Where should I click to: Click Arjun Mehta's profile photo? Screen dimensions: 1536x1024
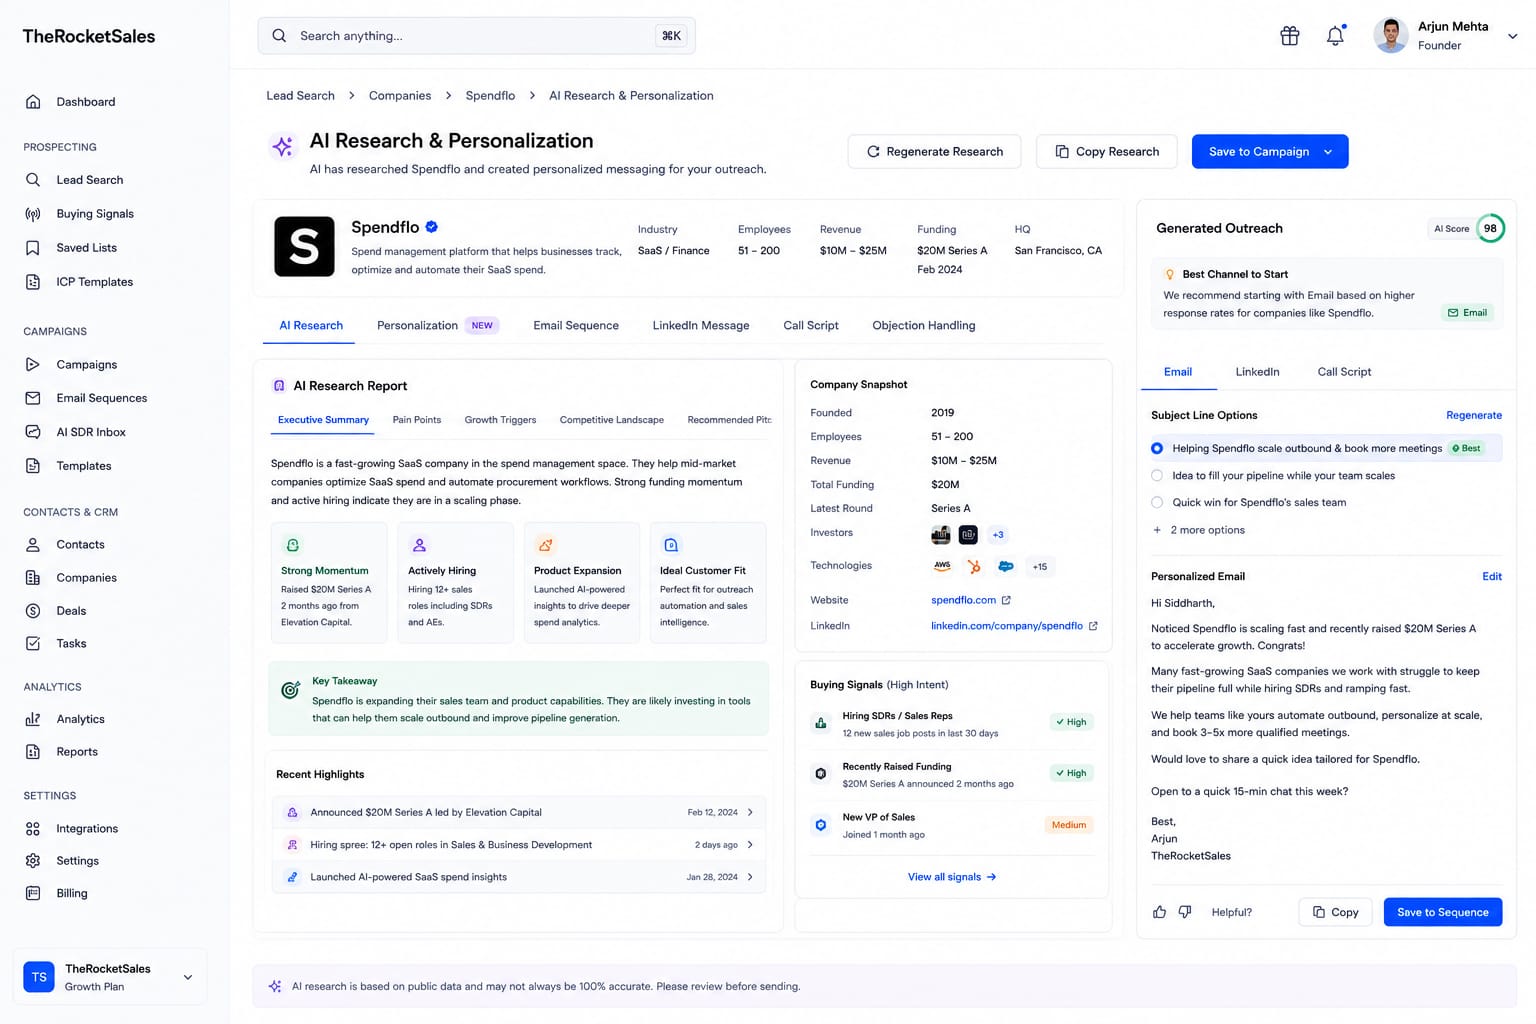1391,36
